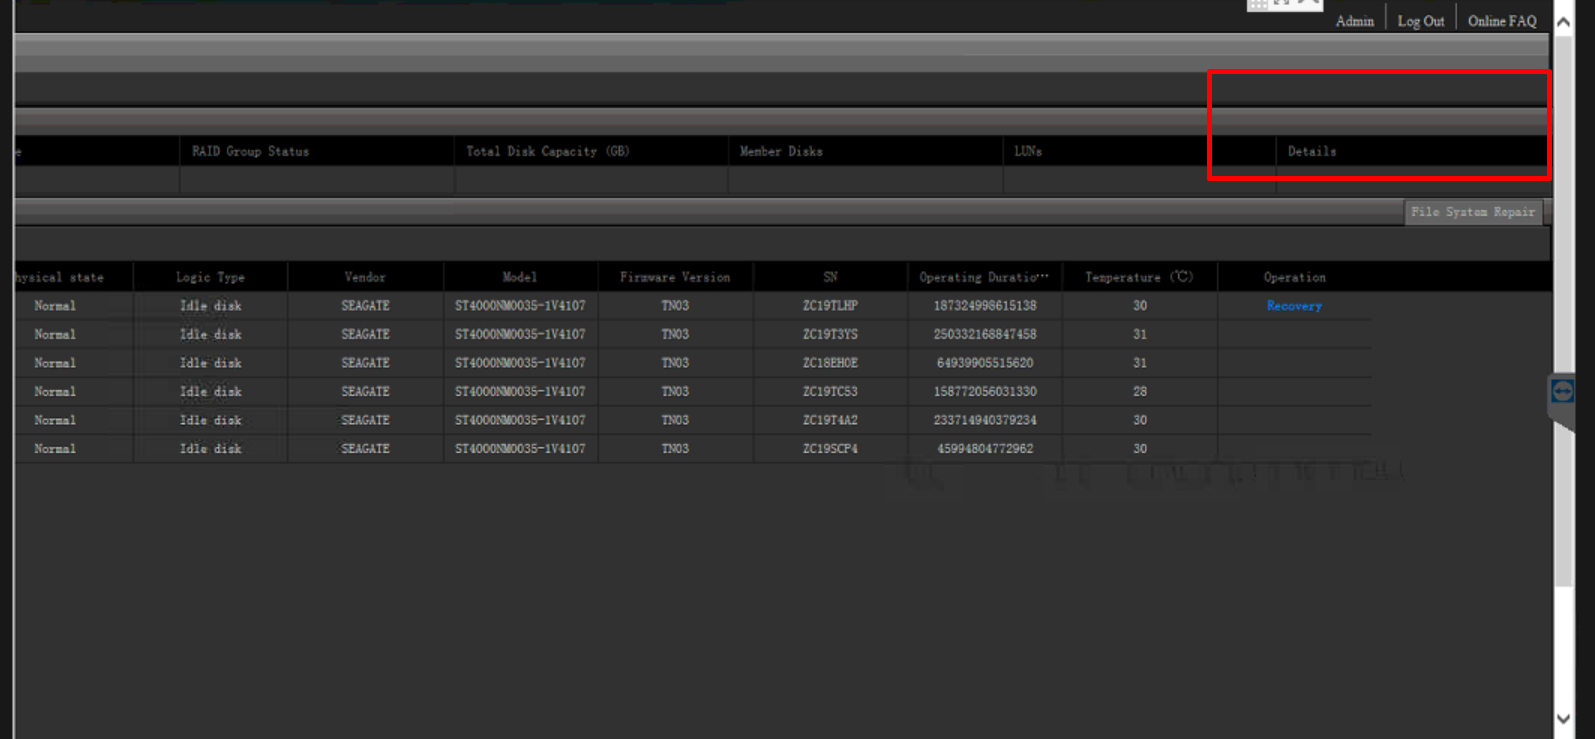Select serial number ZC19TC53

pos(830,392)
